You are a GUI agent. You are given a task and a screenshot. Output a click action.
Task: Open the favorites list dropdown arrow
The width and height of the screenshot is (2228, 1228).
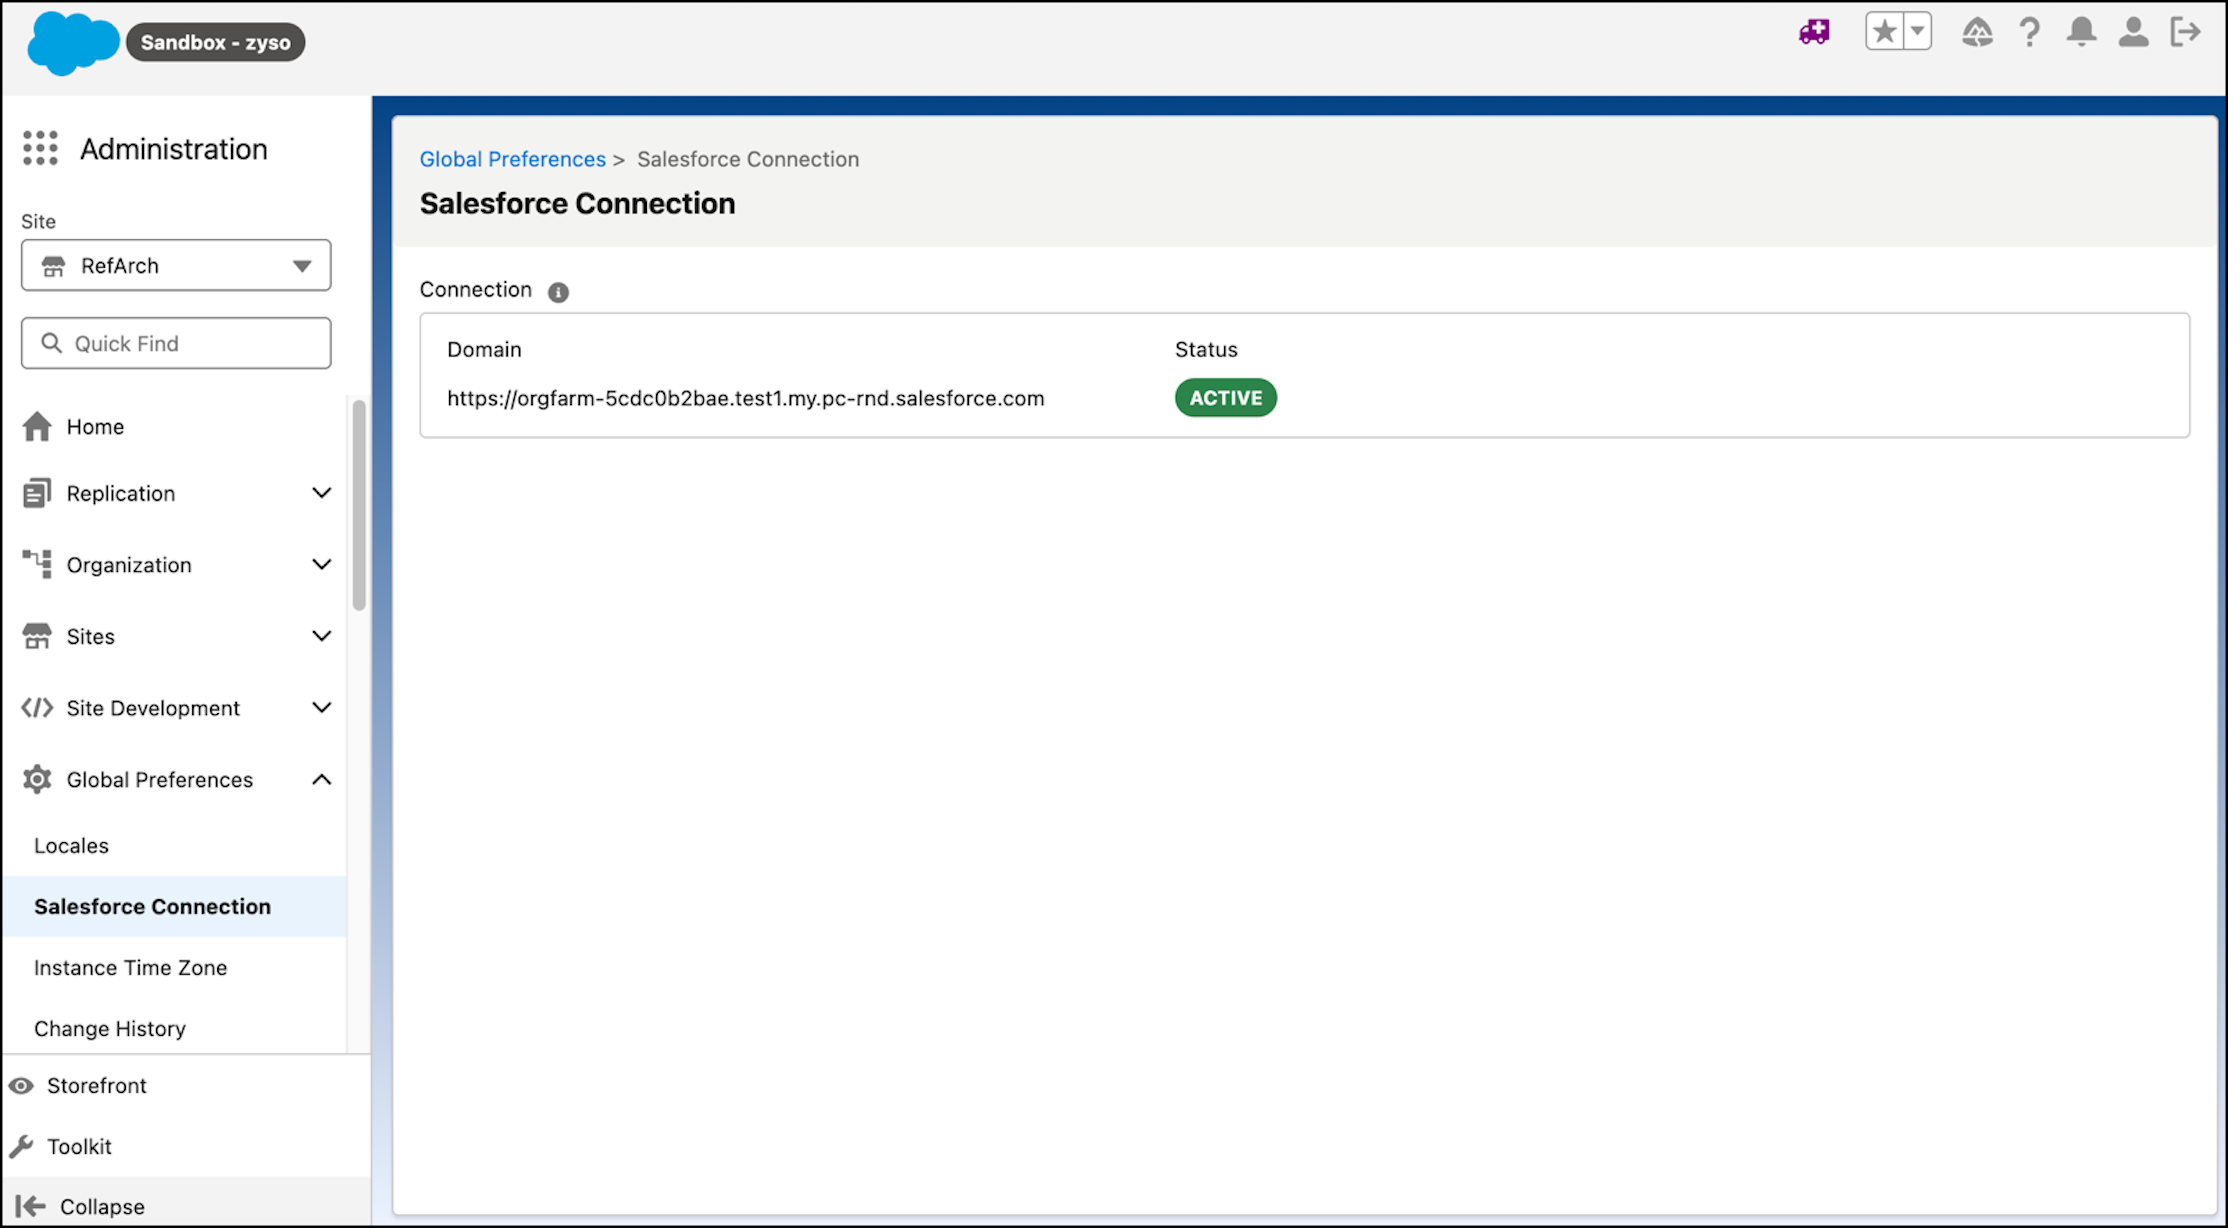coord(1917,32)
